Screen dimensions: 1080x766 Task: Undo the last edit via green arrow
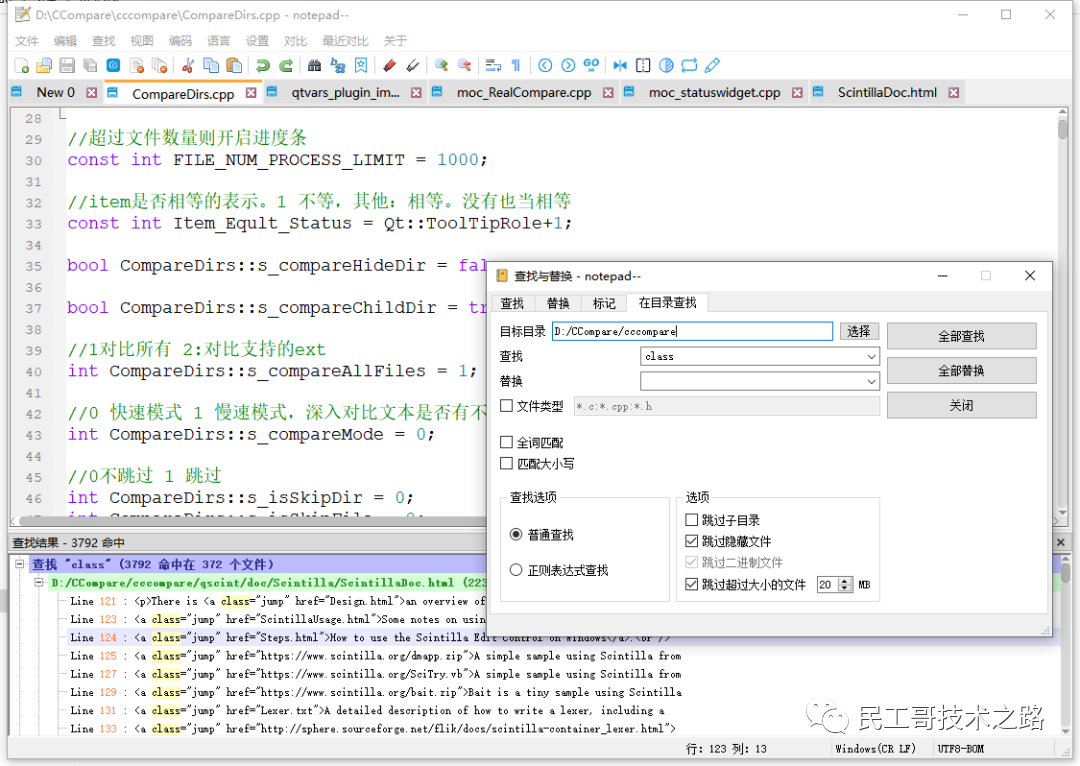tap(262, 65)
